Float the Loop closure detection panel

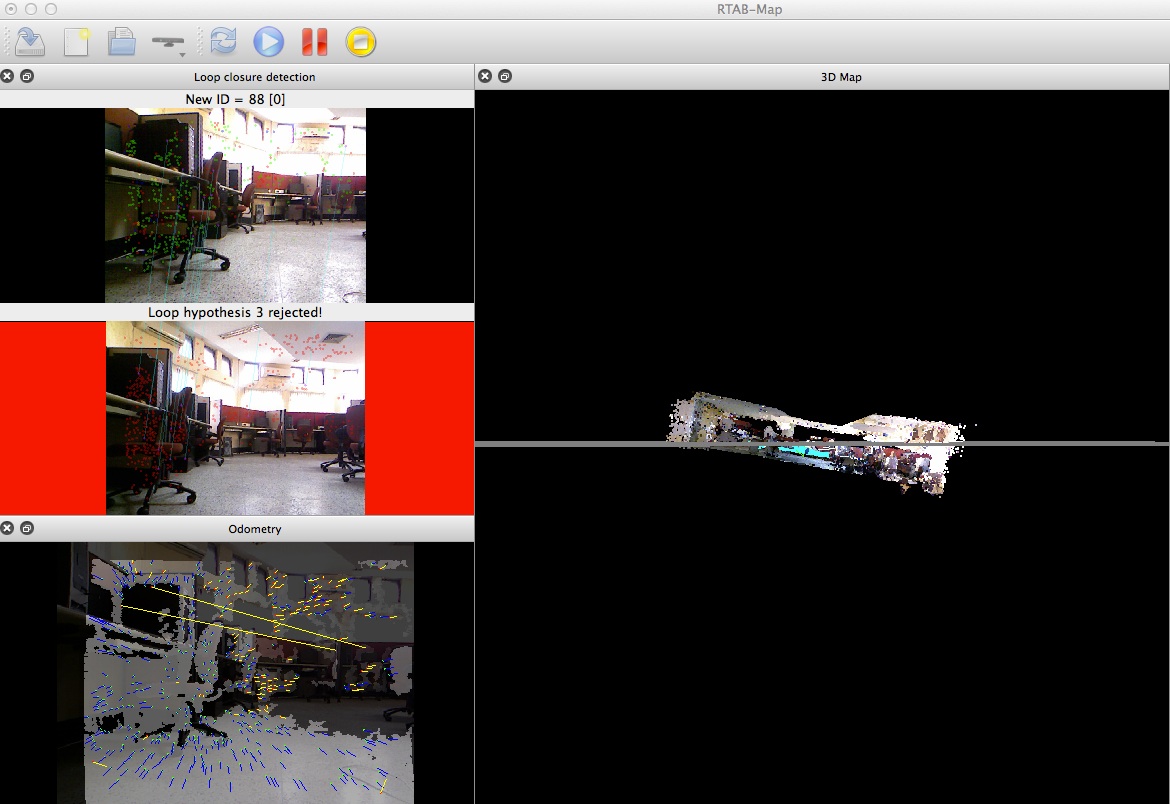pos(27,76)
